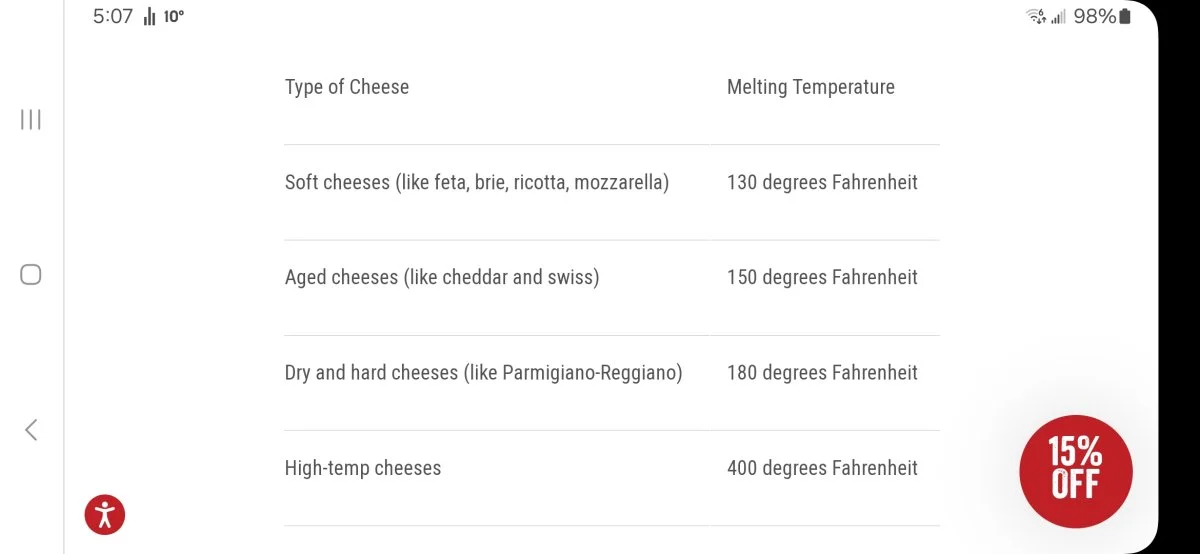This screenshot has height=554, width=1200.
Task: Tap the Wi-Fi signal icon
Action: click(1036, 16)
